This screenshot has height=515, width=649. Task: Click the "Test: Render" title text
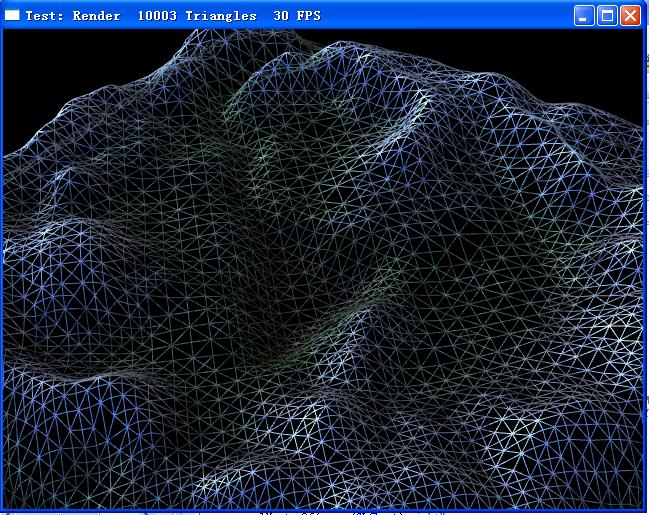tap(73, 16)
